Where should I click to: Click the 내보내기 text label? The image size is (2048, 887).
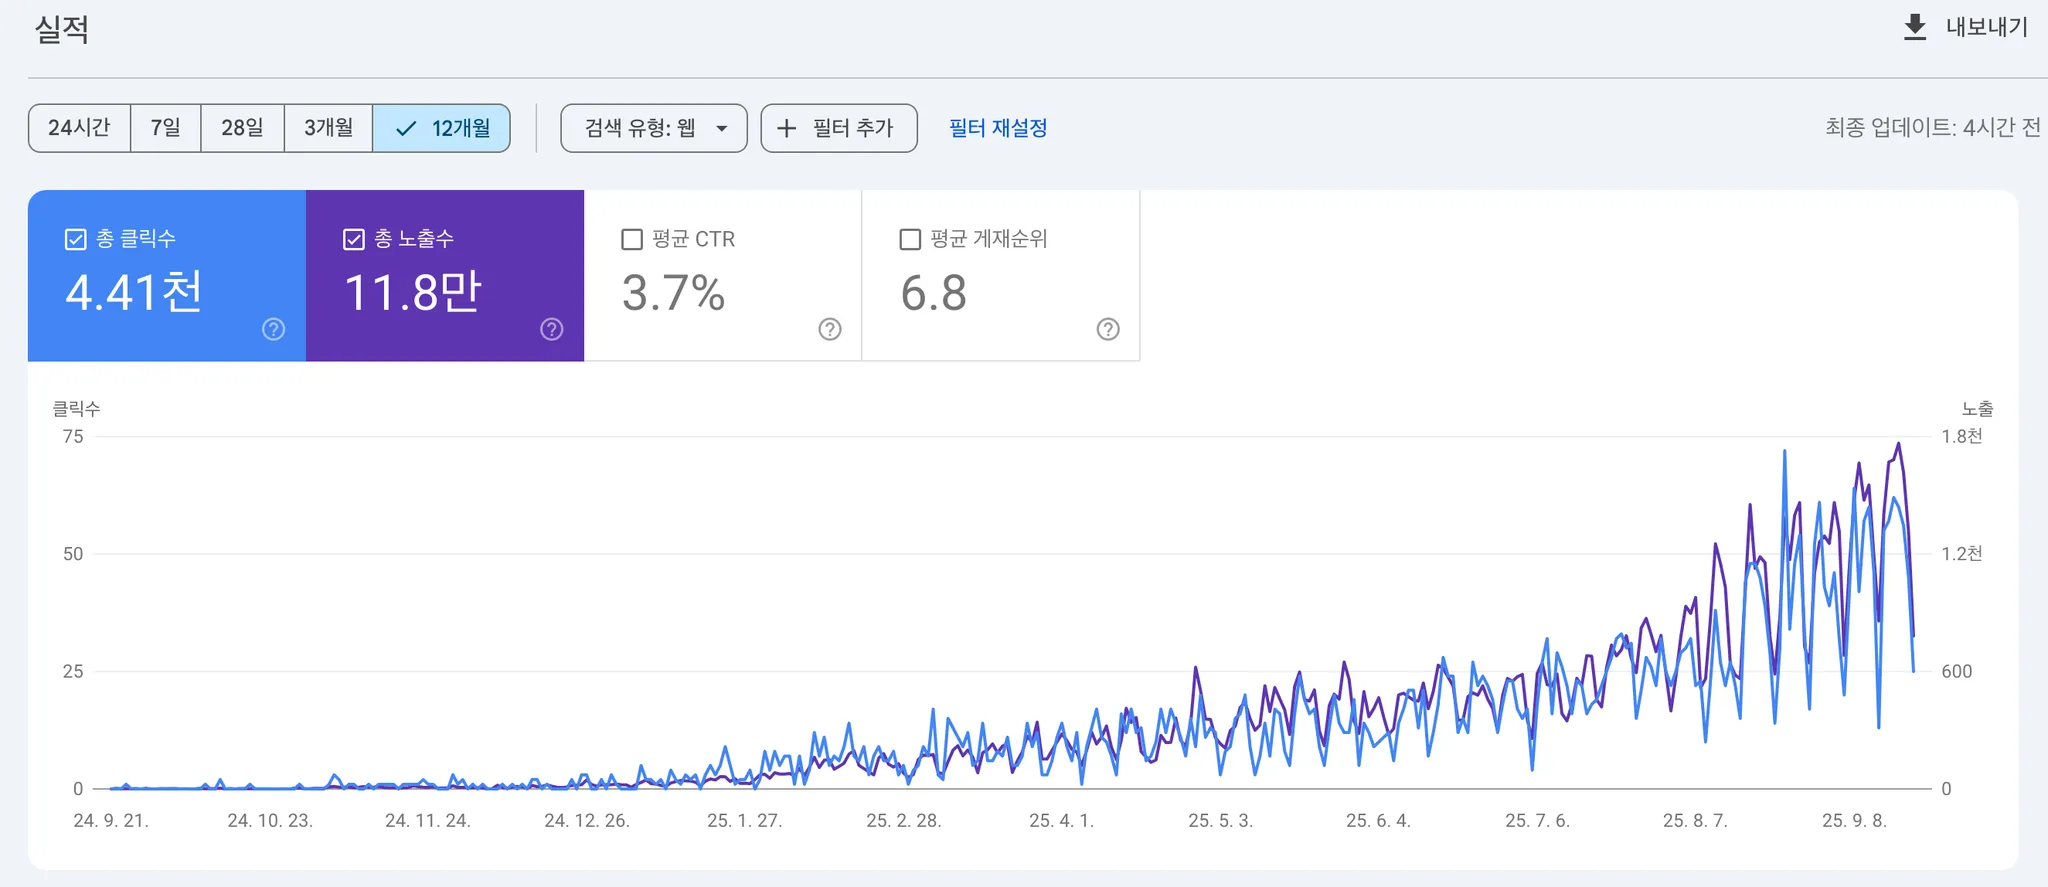[1987, 27]
